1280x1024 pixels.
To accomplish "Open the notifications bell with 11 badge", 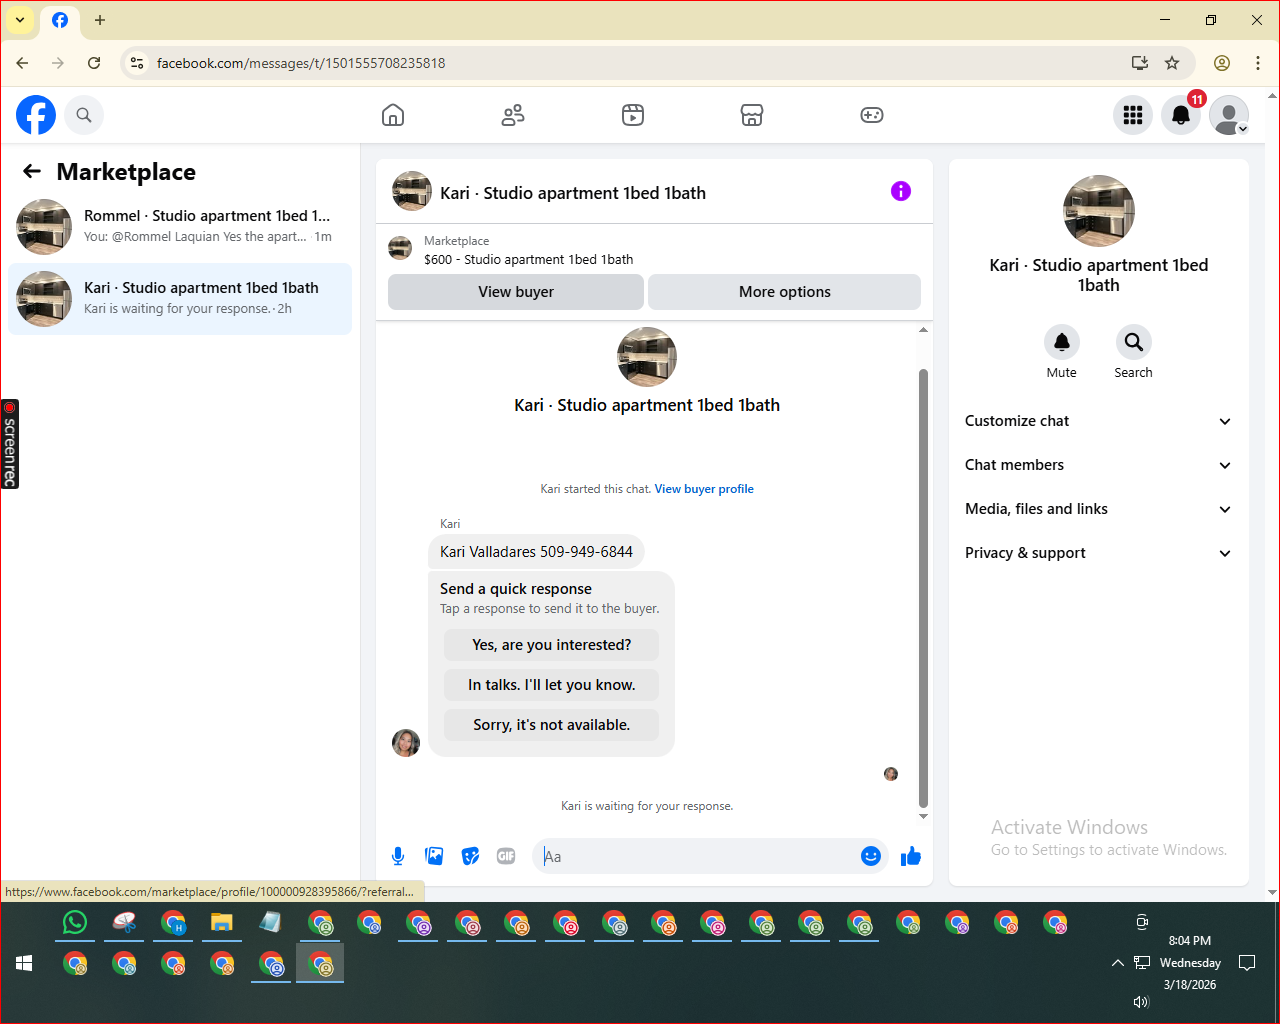I will (x=1181, y=115).
